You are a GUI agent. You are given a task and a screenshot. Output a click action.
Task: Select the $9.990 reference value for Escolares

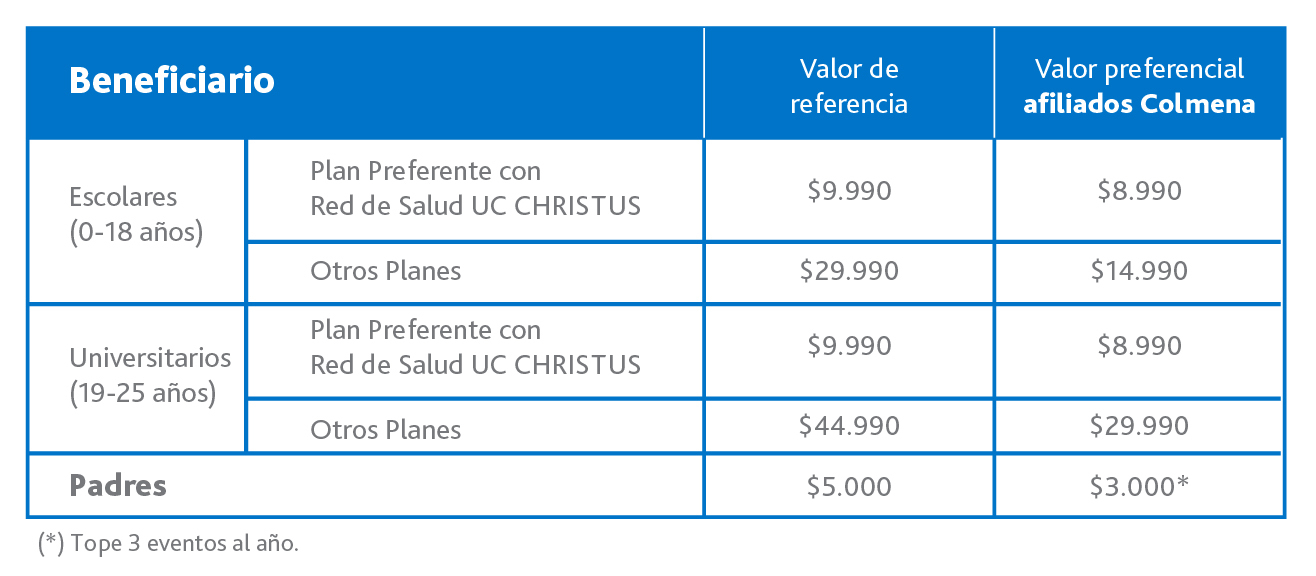tap(849, 190)
